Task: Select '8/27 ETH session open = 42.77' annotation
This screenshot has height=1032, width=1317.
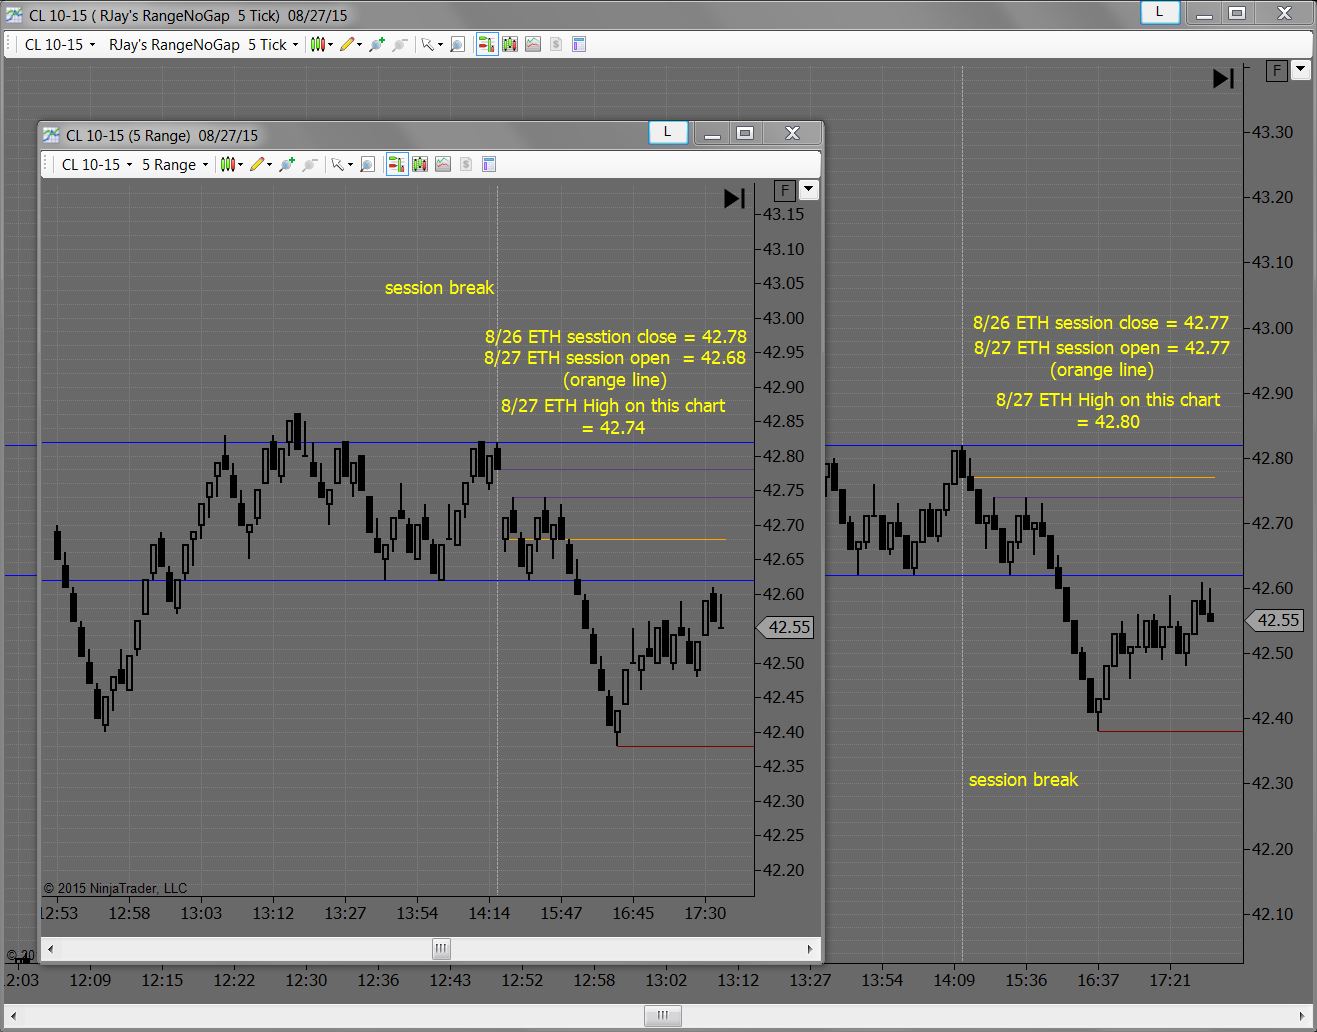Action: pyautogui.click(x=1102, y=348)
